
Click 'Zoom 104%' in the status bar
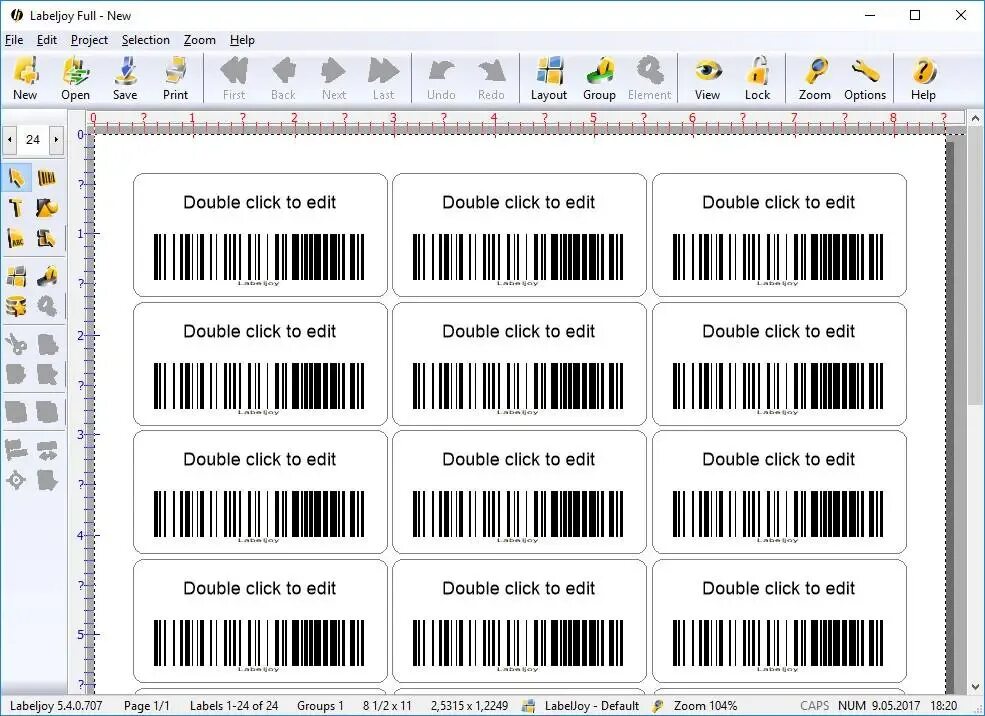point(705,705)
